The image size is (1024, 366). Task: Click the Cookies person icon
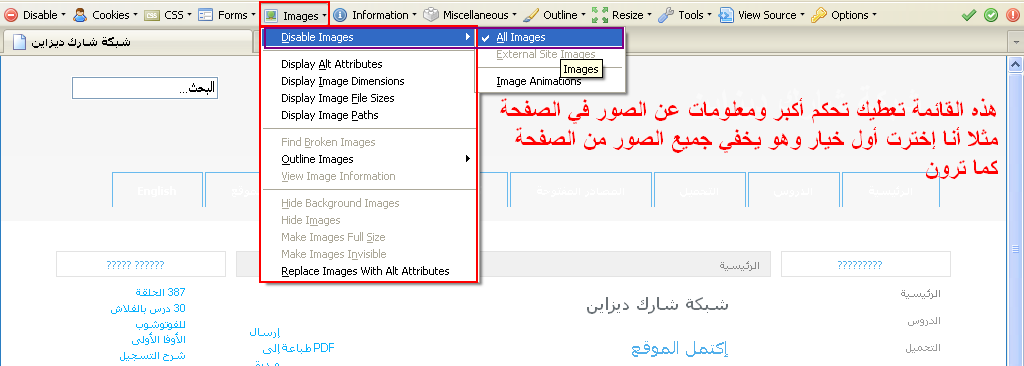[x=80, y=15]
